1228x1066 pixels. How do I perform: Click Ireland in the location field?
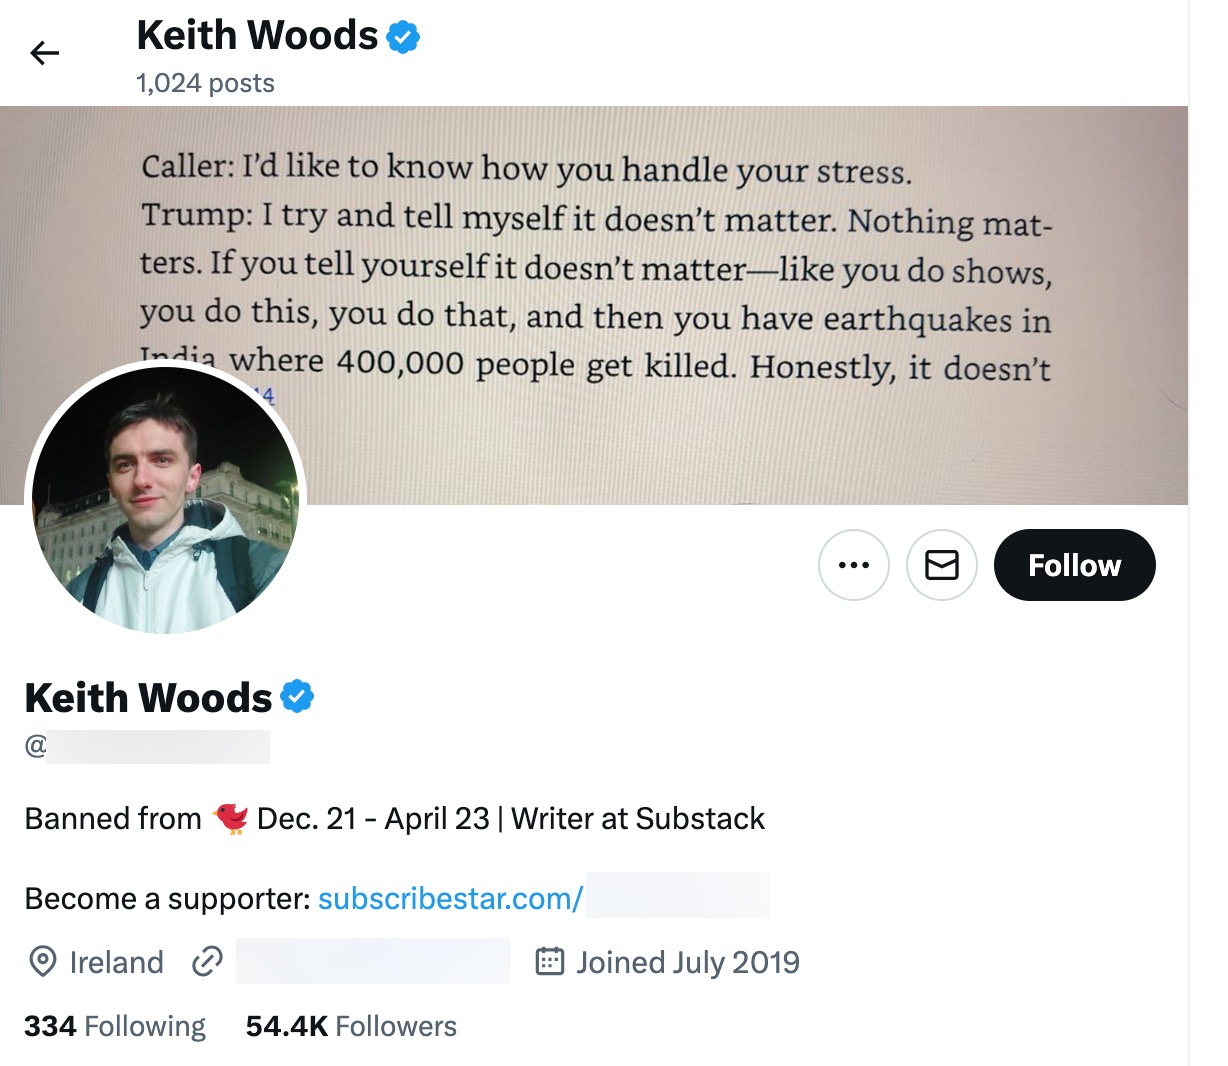[116, 961]
